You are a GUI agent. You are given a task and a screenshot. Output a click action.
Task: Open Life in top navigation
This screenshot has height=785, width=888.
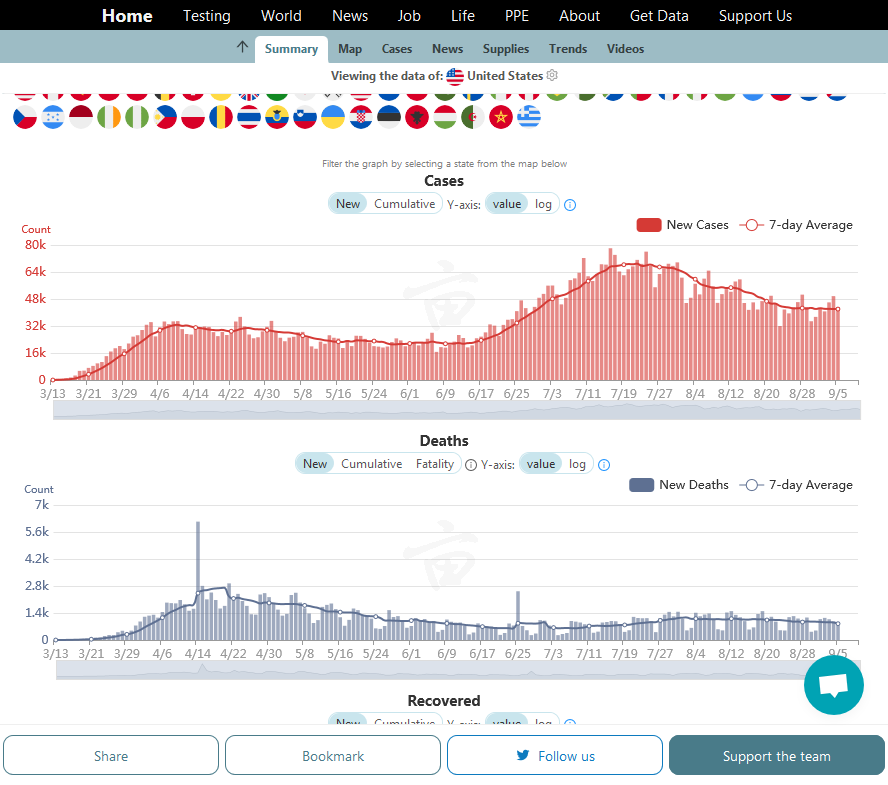[463, 16]
